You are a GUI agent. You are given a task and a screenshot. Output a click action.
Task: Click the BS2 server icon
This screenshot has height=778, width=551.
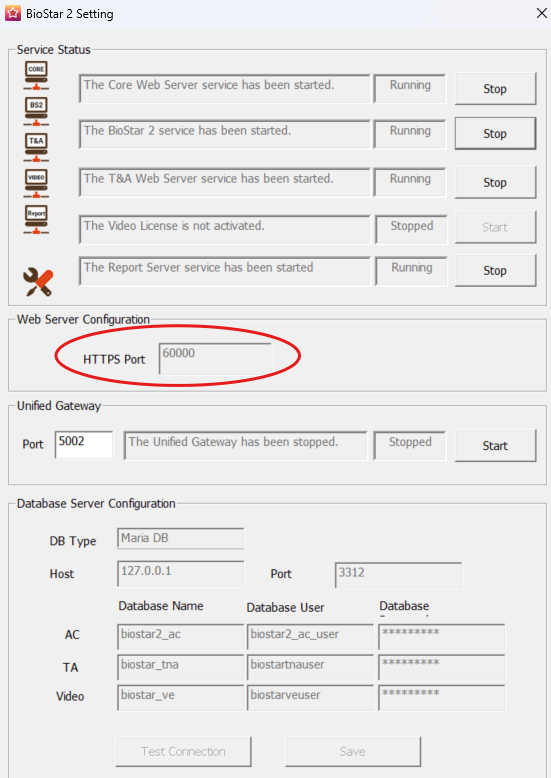(x=36, y=111)
